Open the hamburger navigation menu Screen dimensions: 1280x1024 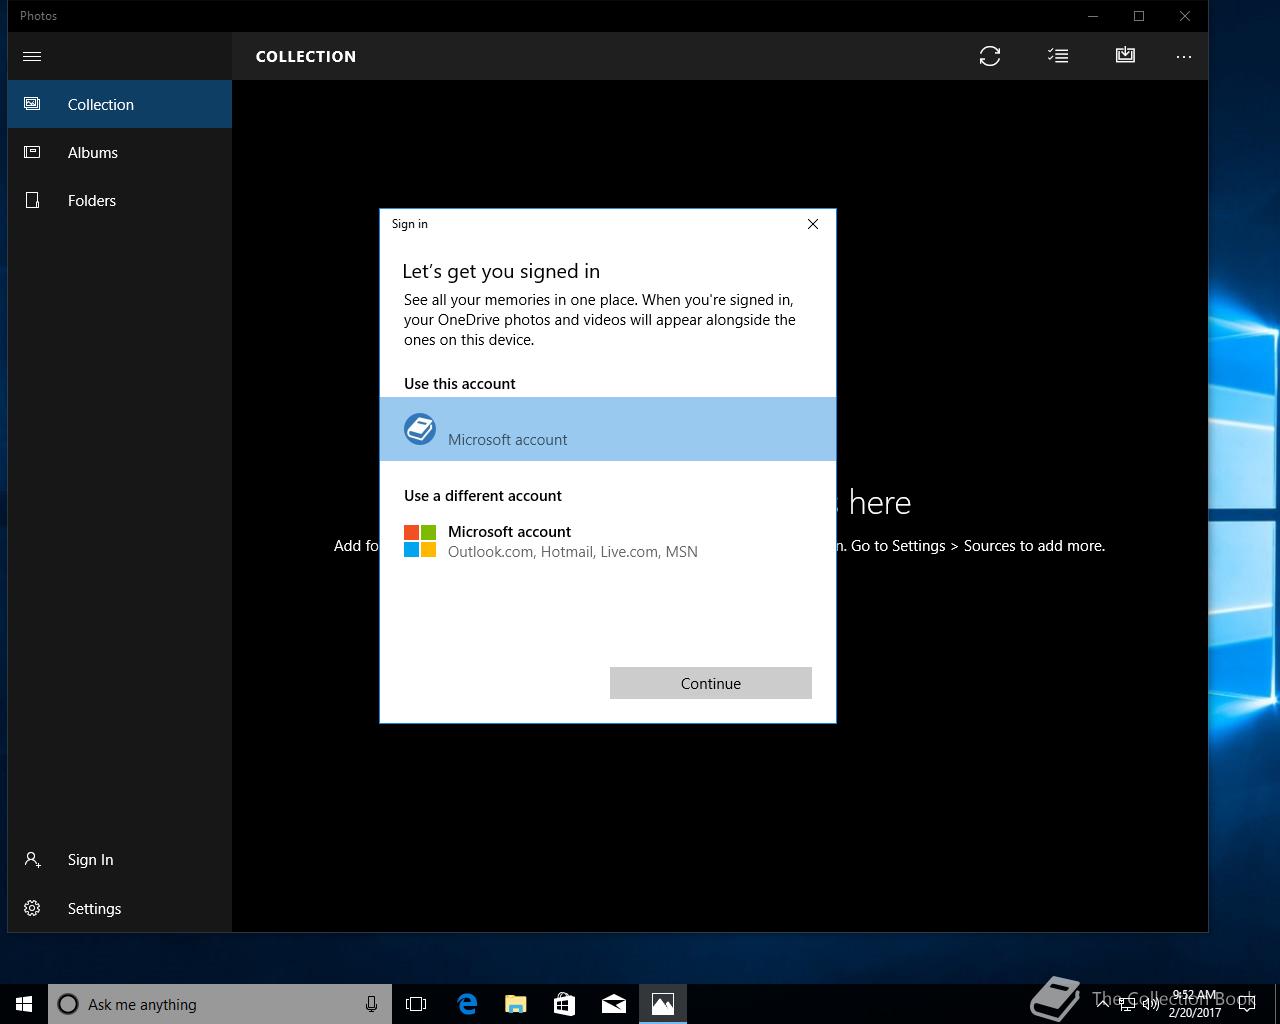(x=32, y=56)
